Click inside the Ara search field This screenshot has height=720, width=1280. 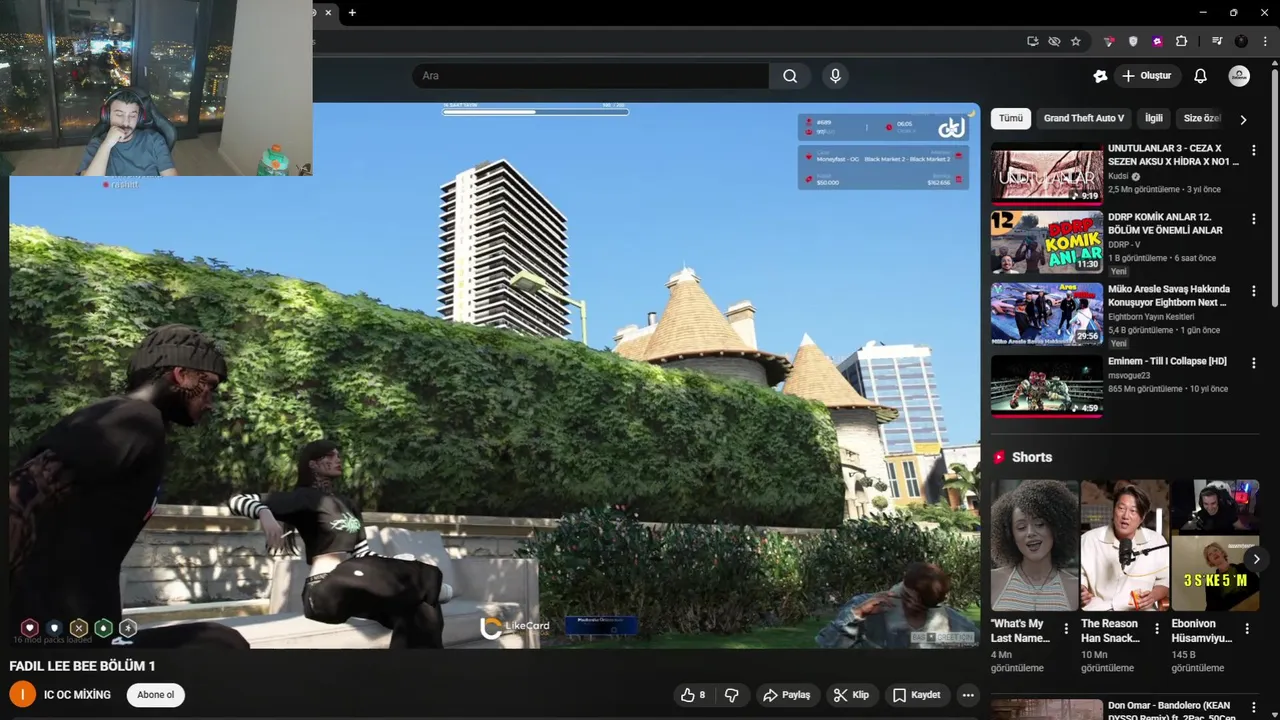[591, 76]
